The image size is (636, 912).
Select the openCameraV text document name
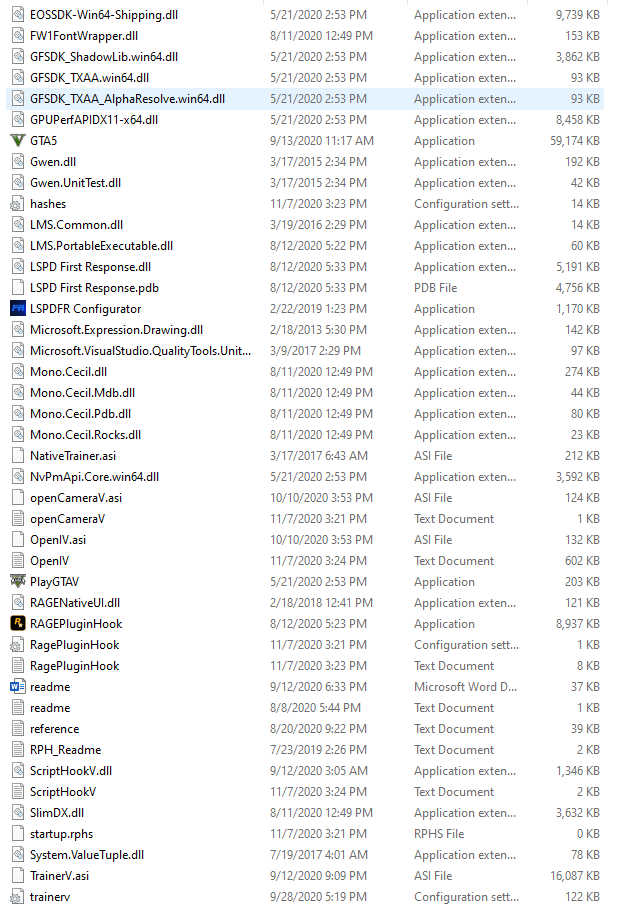(x=67, y=519)
